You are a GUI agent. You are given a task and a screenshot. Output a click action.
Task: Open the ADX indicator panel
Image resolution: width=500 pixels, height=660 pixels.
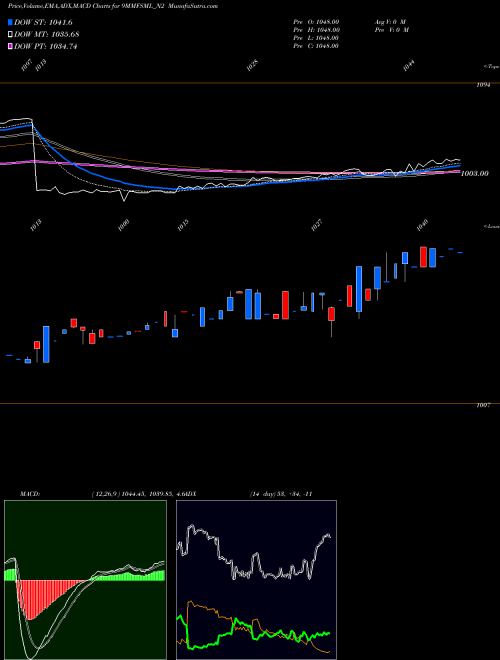[x=256, y=580]
